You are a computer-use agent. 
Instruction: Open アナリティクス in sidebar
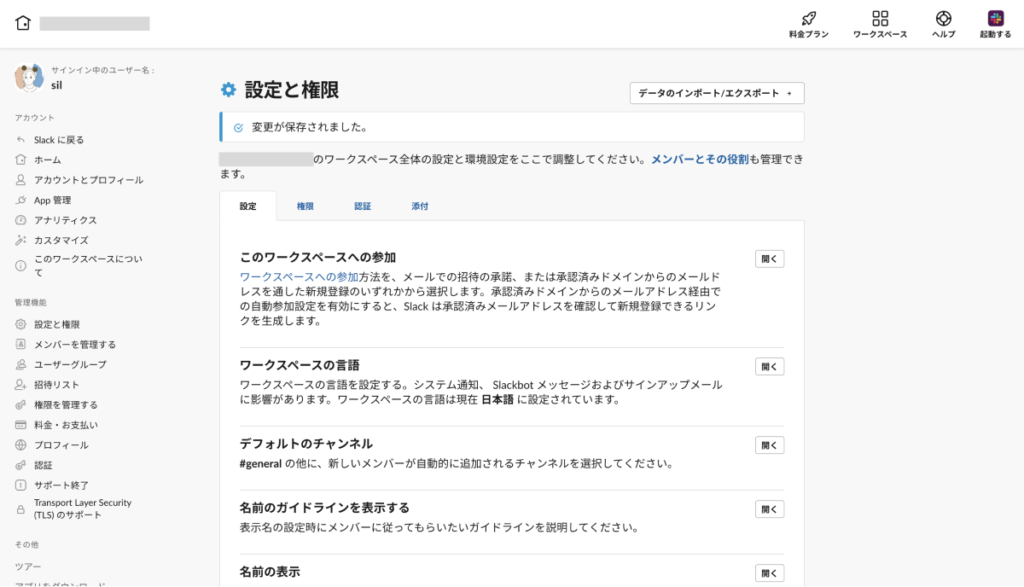(x=65, y=220)
